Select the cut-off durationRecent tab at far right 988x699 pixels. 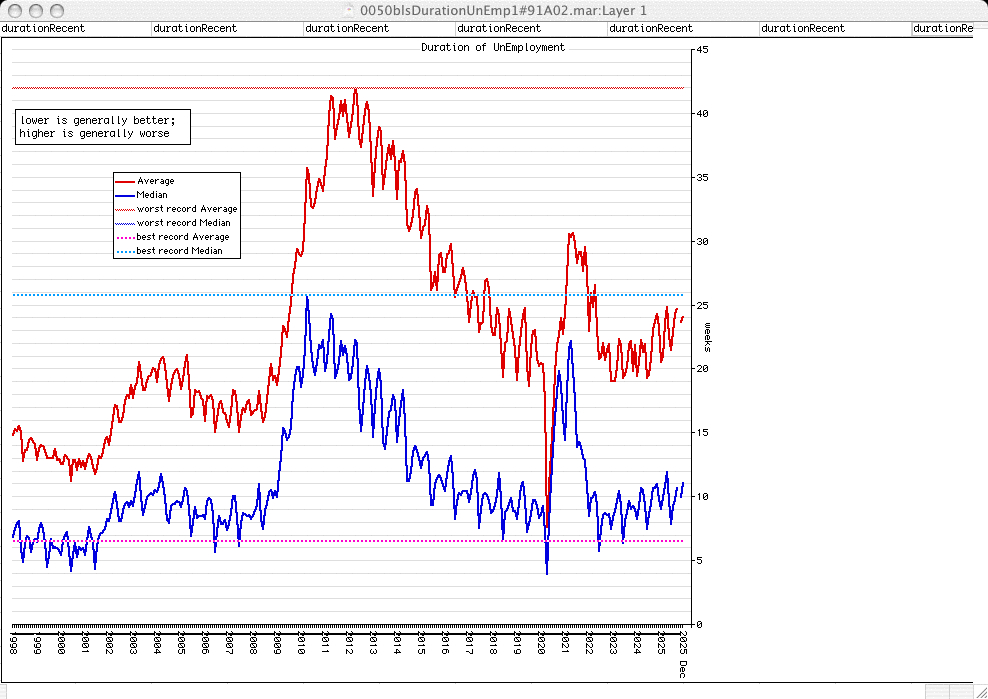pos(941,28)
